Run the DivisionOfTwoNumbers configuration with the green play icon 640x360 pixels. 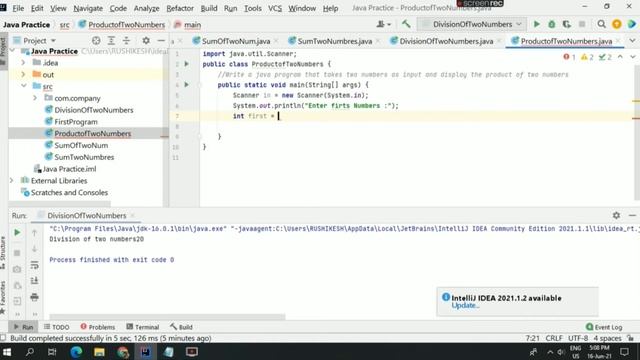[x=536, y=24]
